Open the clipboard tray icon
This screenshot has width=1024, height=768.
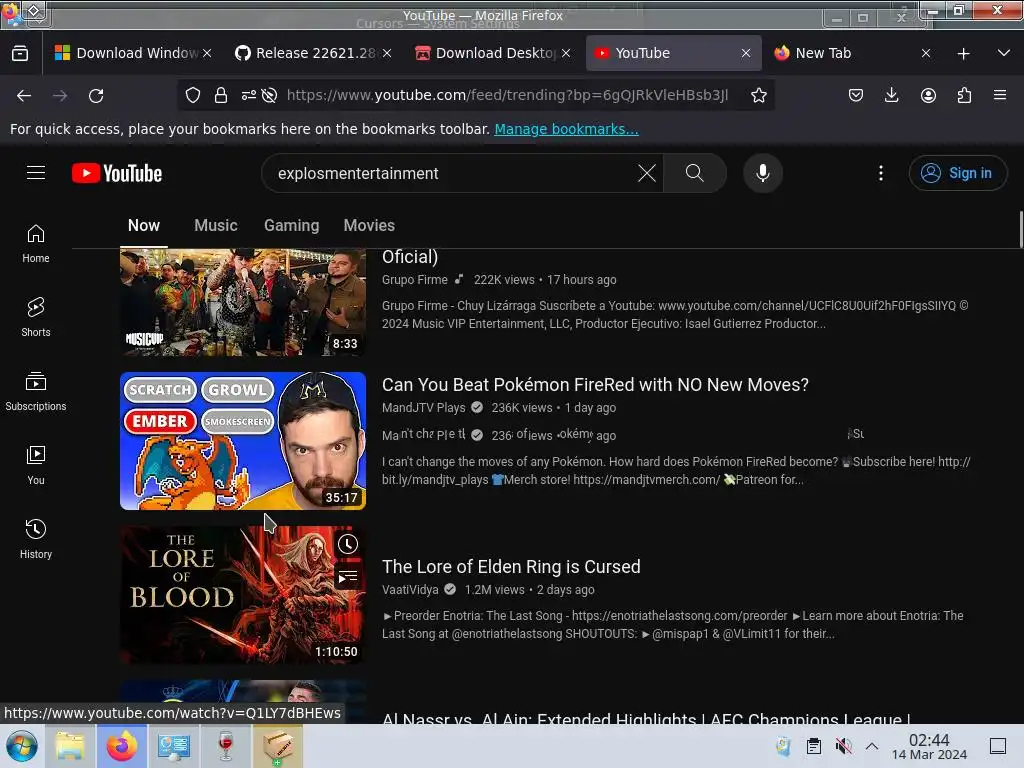coord(814,746)
